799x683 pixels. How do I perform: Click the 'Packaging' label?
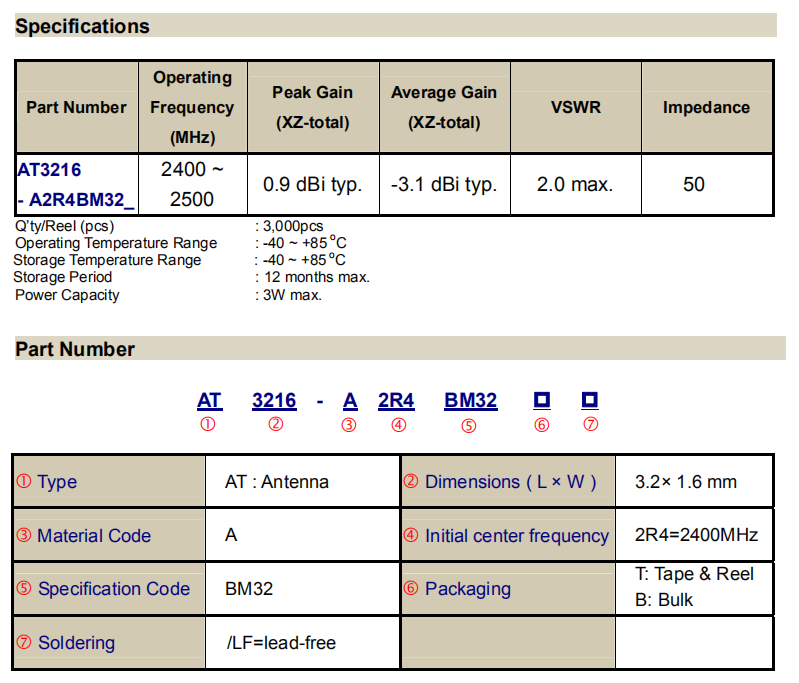[x=468, y=589]
